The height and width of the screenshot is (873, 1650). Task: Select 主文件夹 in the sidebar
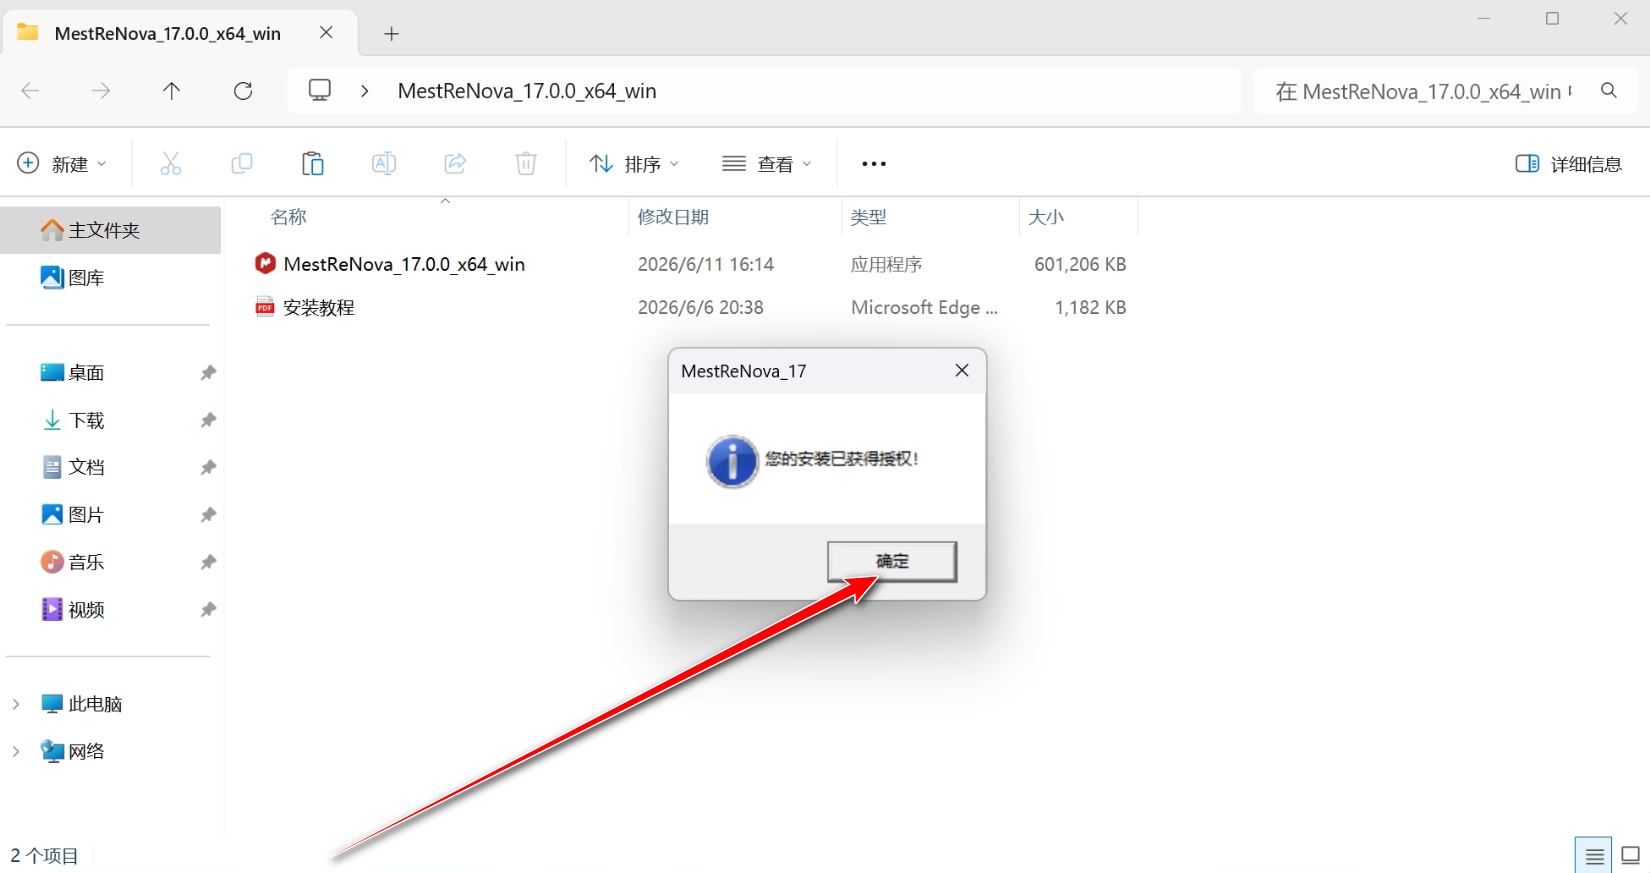pos(111,230)
